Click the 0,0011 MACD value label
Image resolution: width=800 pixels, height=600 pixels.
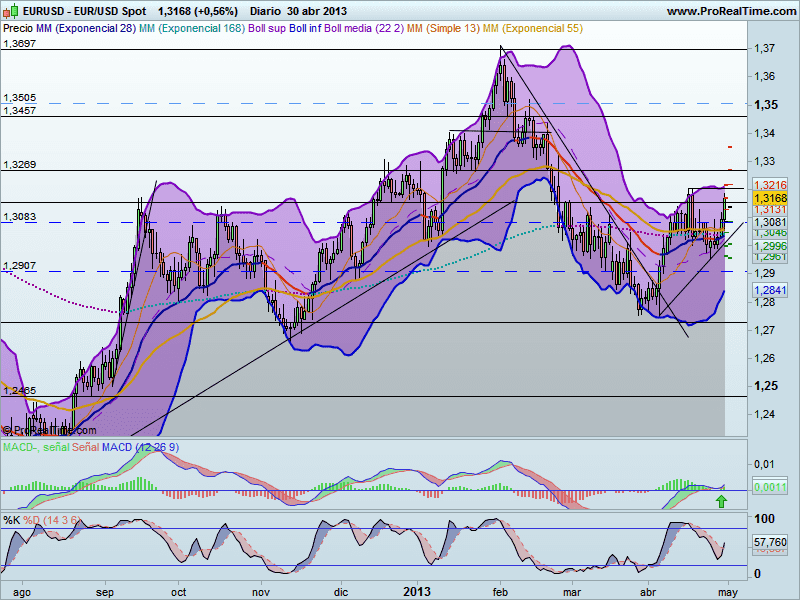768,487
